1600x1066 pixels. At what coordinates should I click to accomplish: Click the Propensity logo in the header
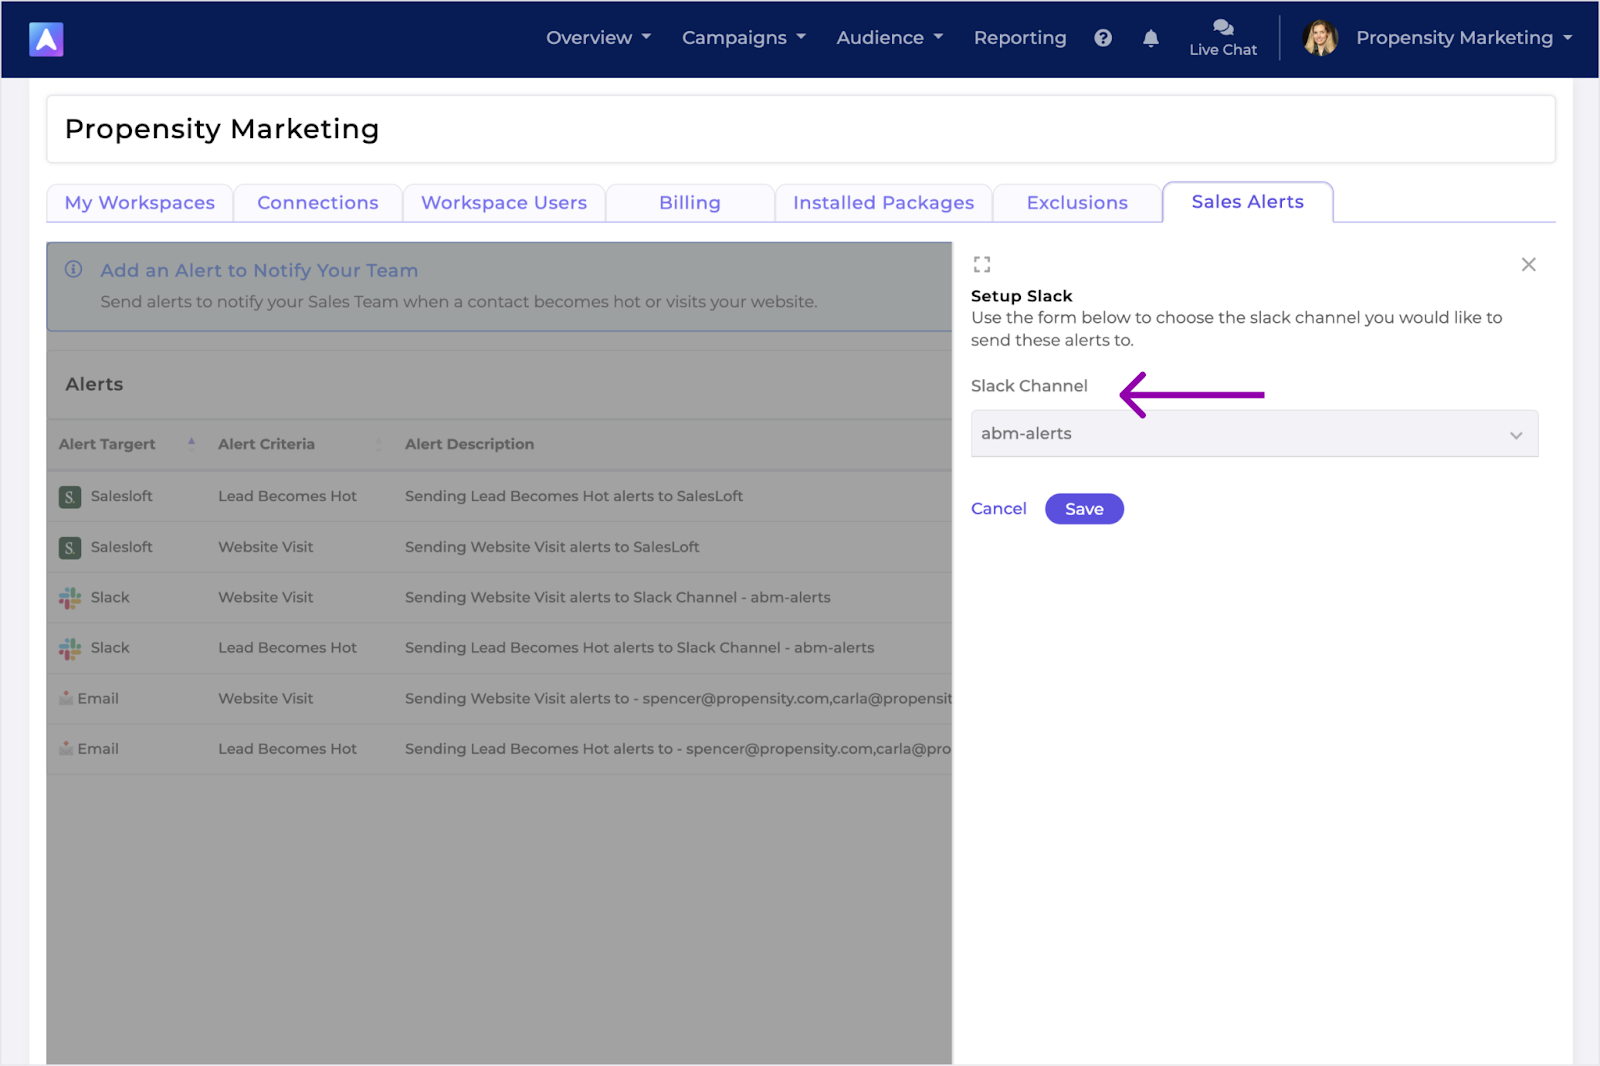46,39
